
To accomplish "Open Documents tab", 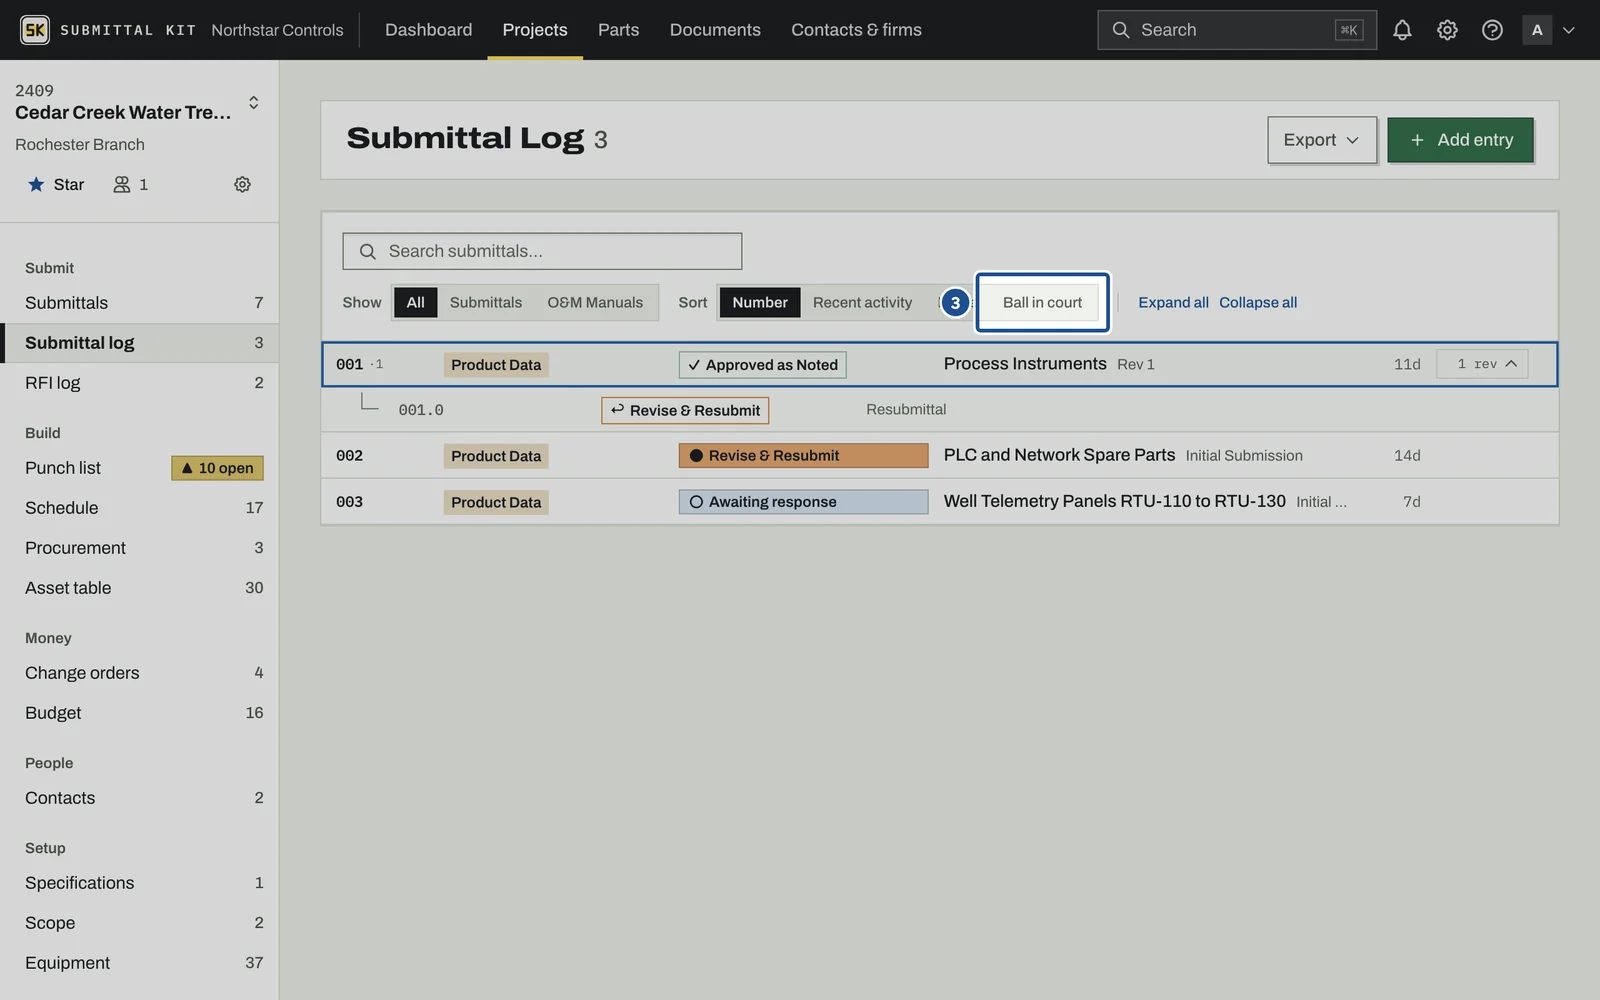I will (715, 30).
